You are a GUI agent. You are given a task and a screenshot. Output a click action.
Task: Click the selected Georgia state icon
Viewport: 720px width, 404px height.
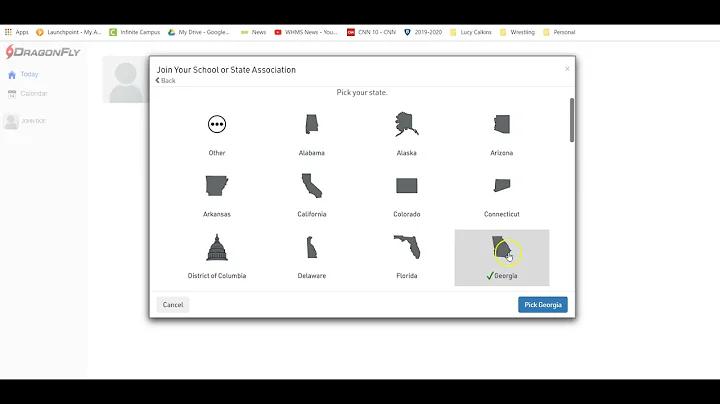[x=501, y=247]
